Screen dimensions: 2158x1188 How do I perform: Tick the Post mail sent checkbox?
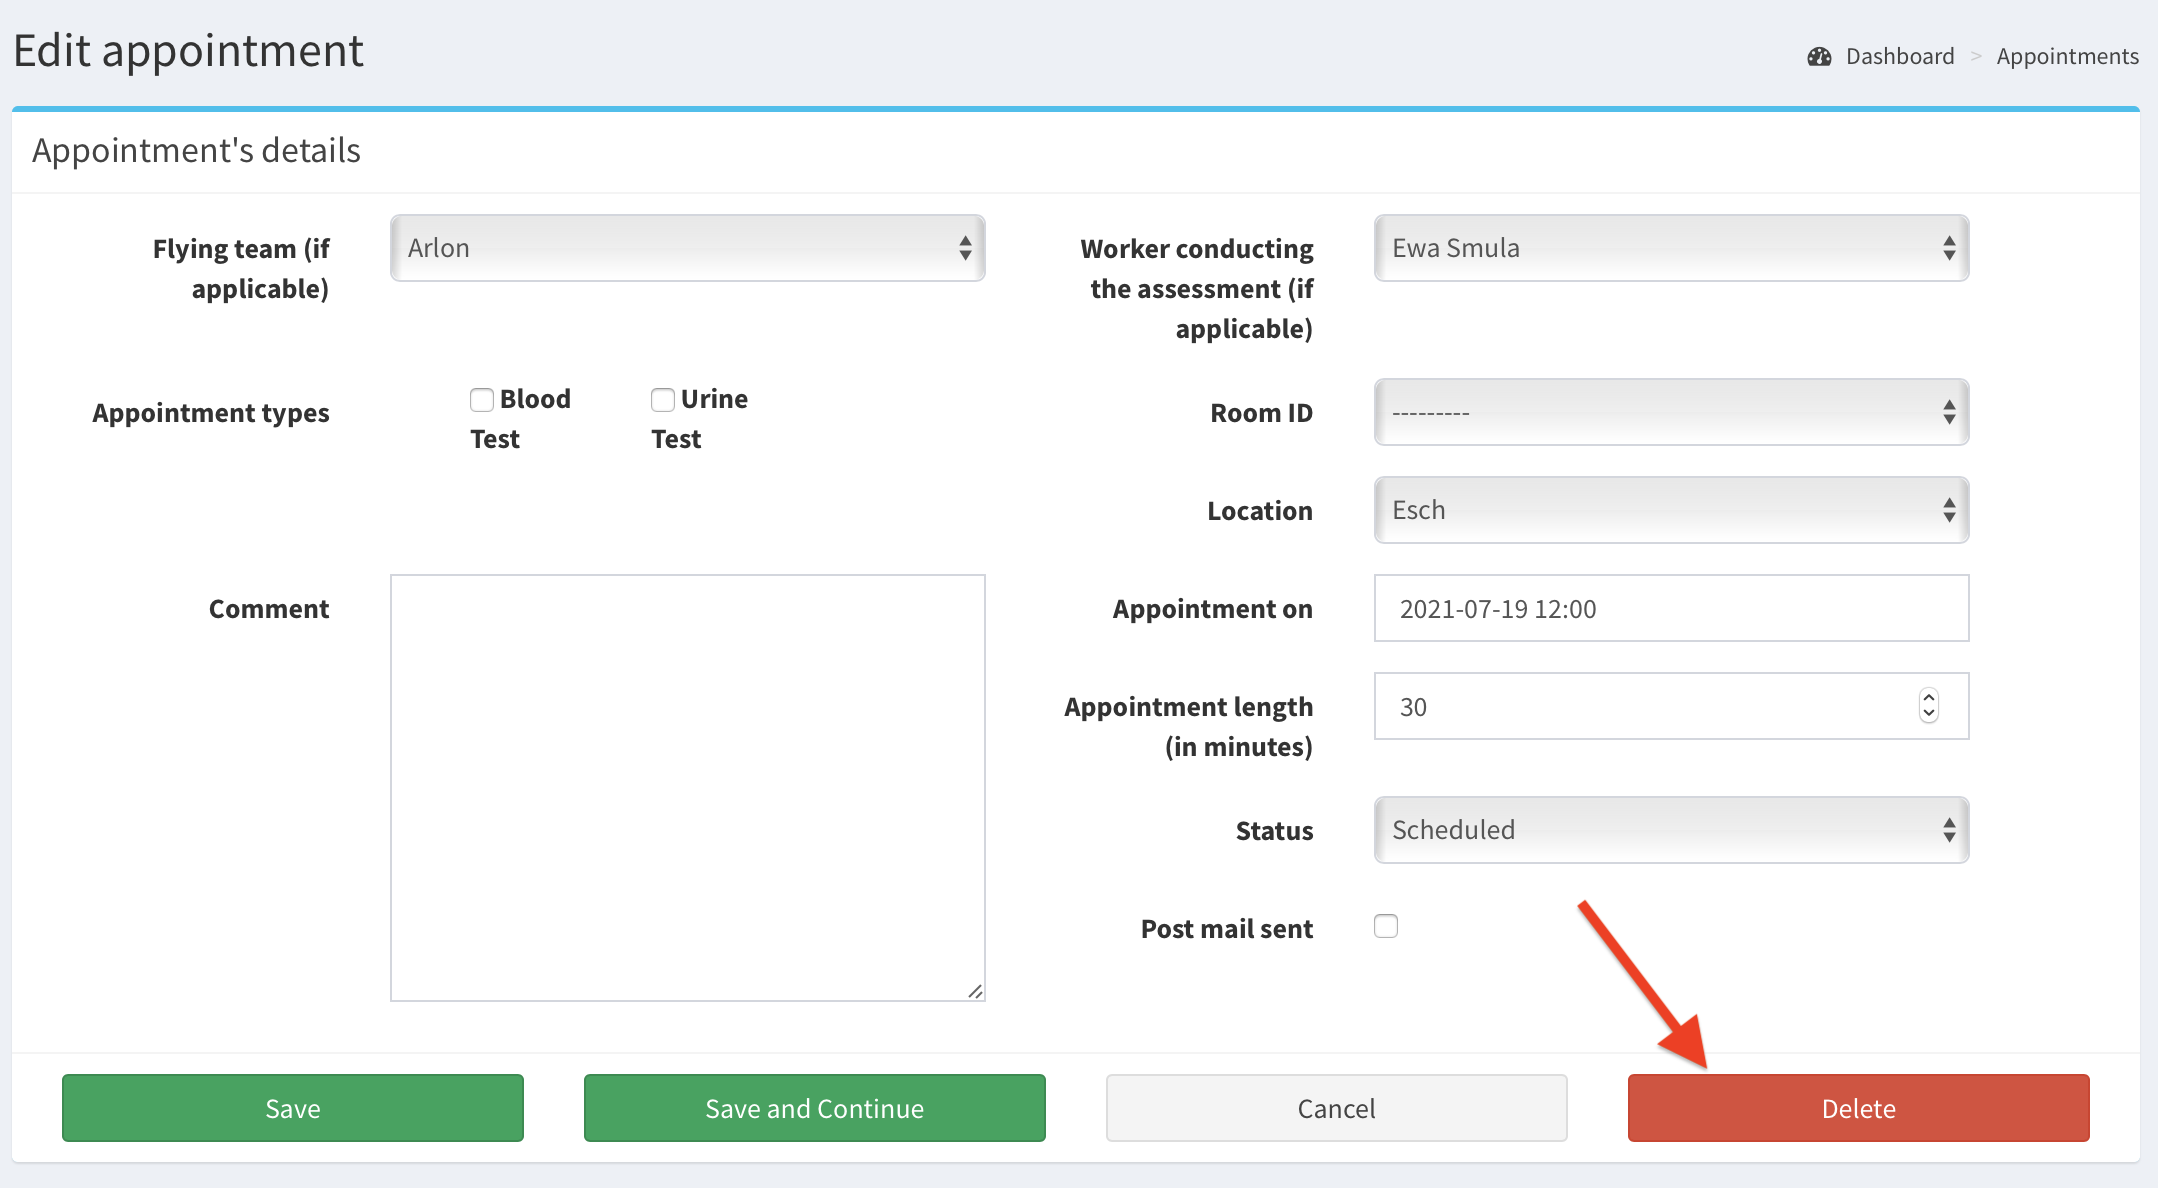(1386, 926)
